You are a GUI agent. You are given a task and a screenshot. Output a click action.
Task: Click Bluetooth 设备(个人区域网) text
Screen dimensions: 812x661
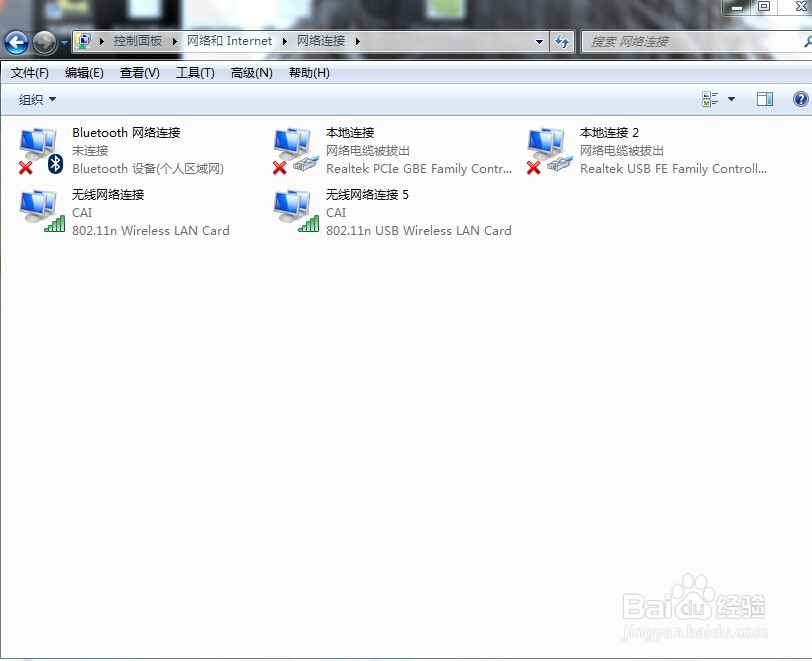click(148, 169)
